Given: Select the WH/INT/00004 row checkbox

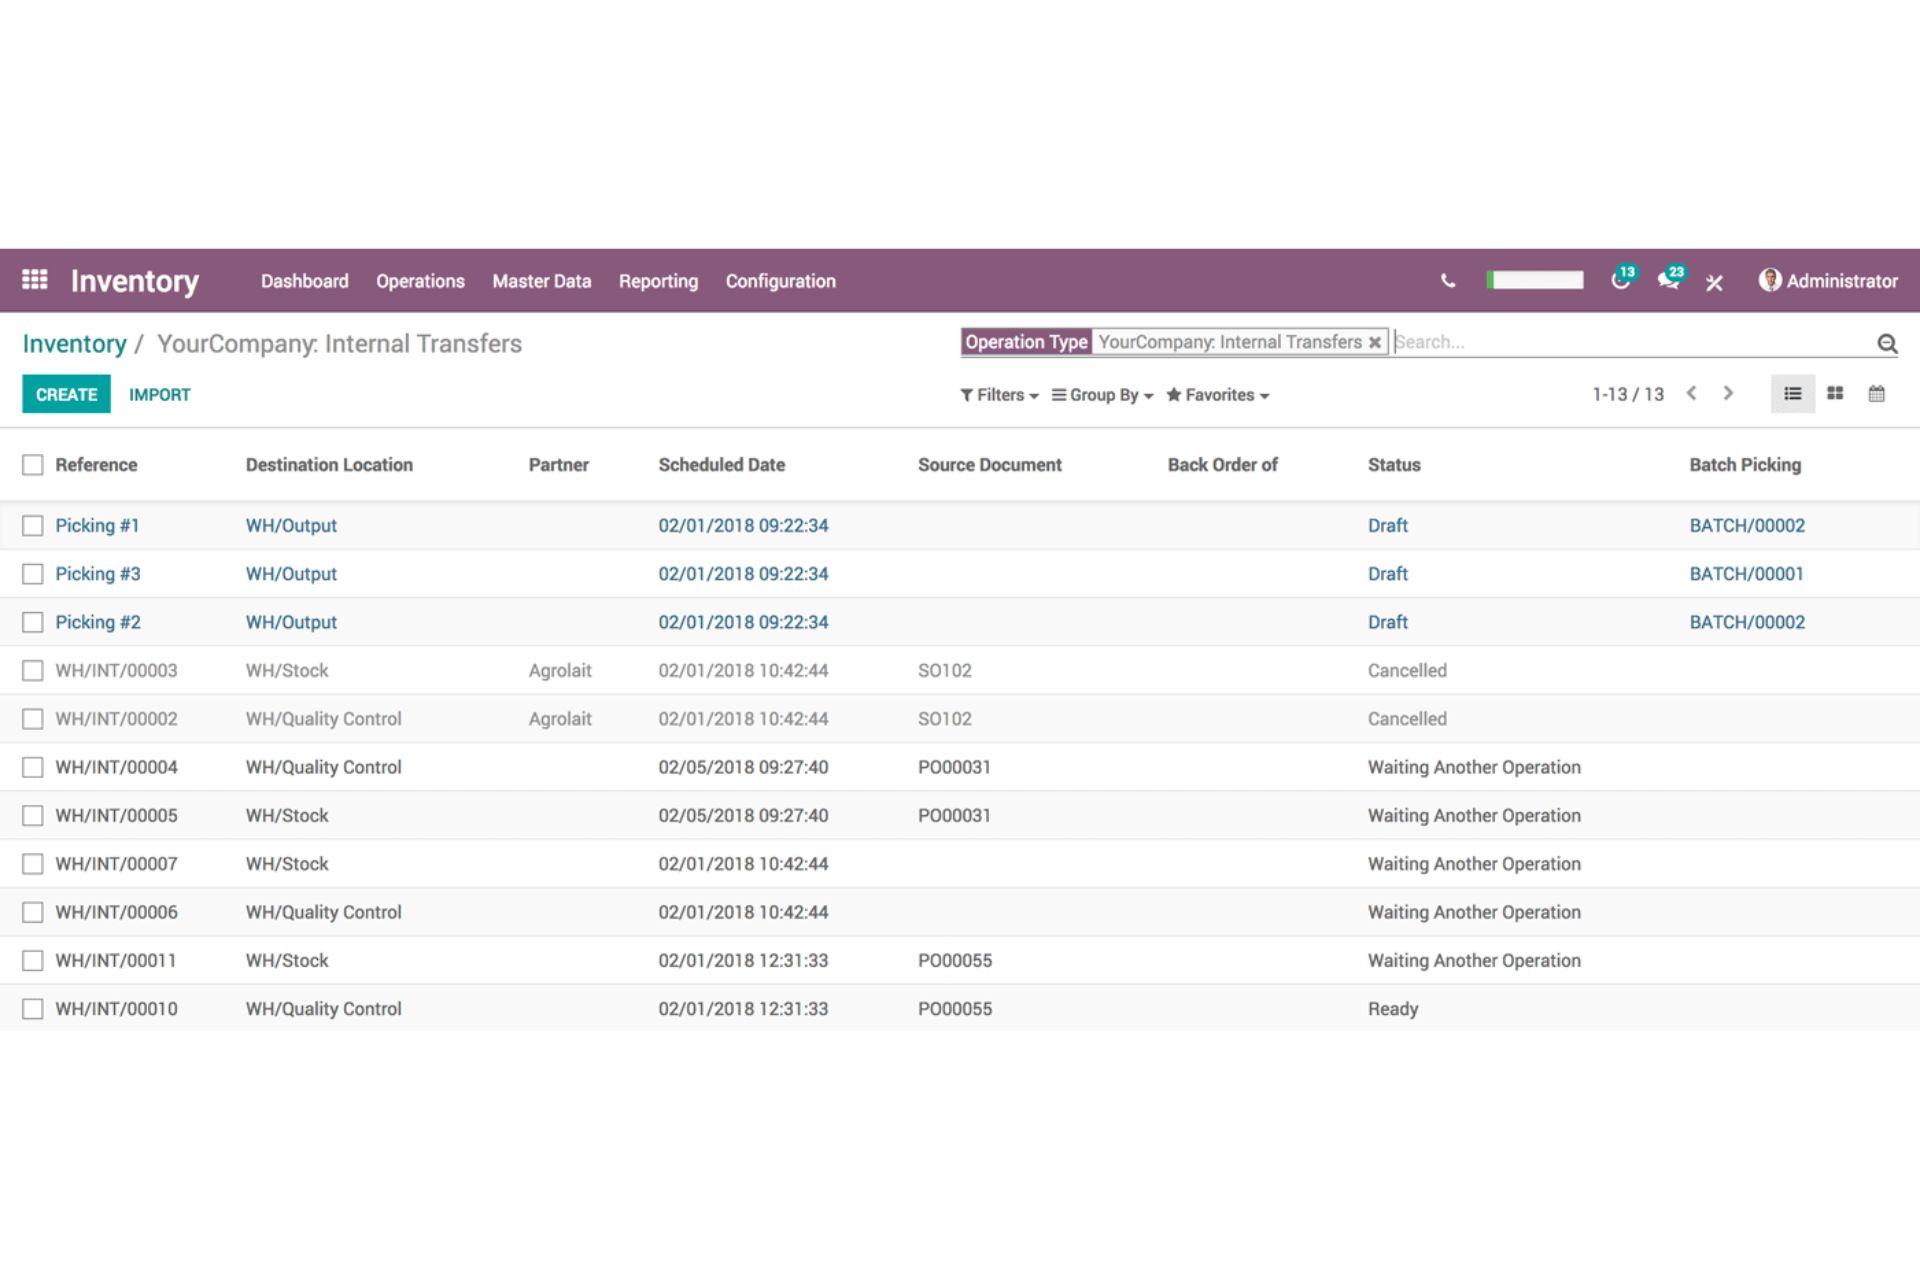Looking at the screenshot, I should [33, 767].
